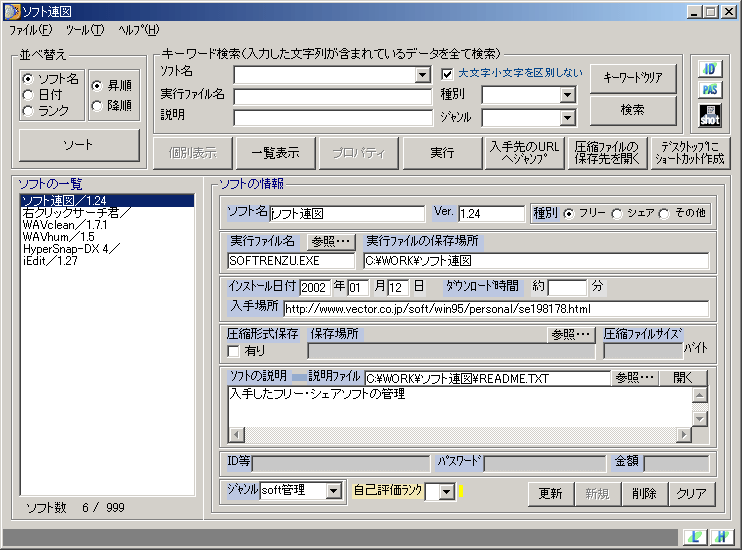Click 入手先のURLへジャンプ button

(x=524, y=153)
